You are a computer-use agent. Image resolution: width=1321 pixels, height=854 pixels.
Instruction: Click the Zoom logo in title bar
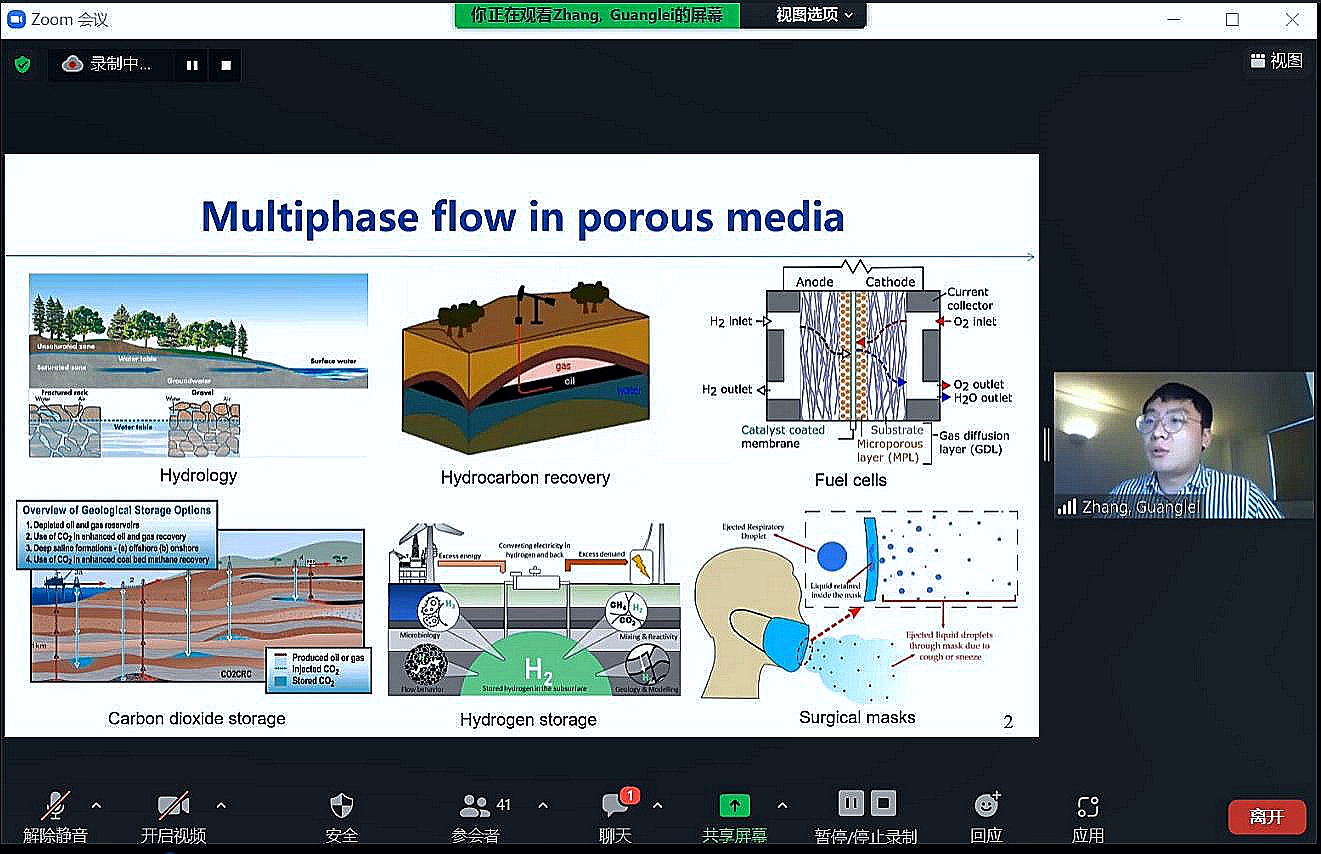click(x=16, y=19)
